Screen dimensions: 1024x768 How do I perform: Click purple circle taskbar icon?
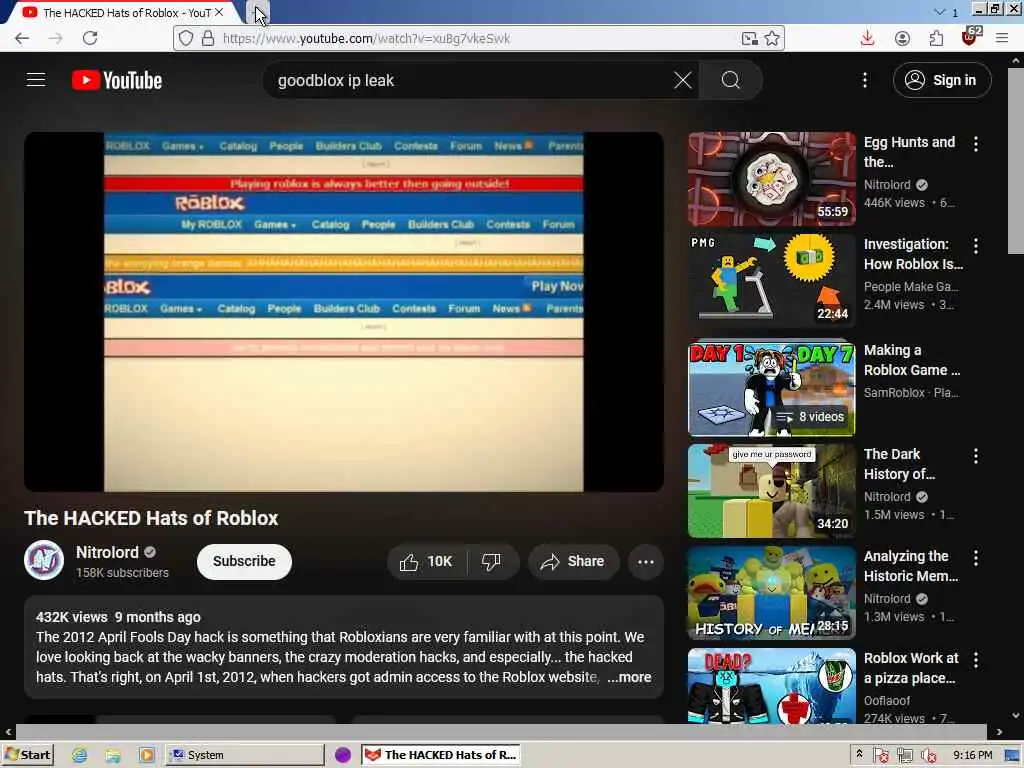(343, 755)
